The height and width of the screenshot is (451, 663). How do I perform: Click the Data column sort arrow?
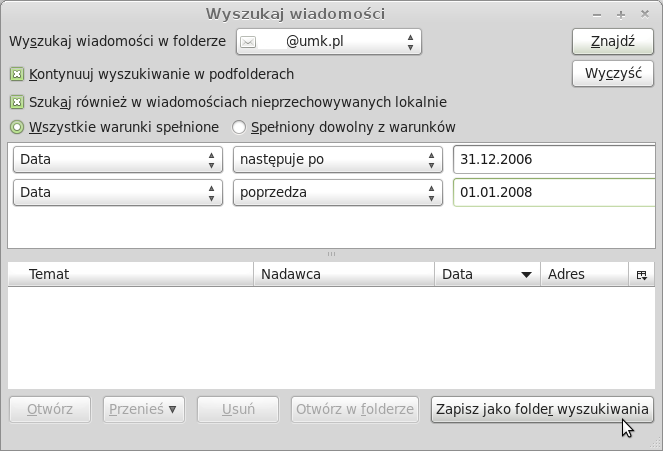[525, 274]
